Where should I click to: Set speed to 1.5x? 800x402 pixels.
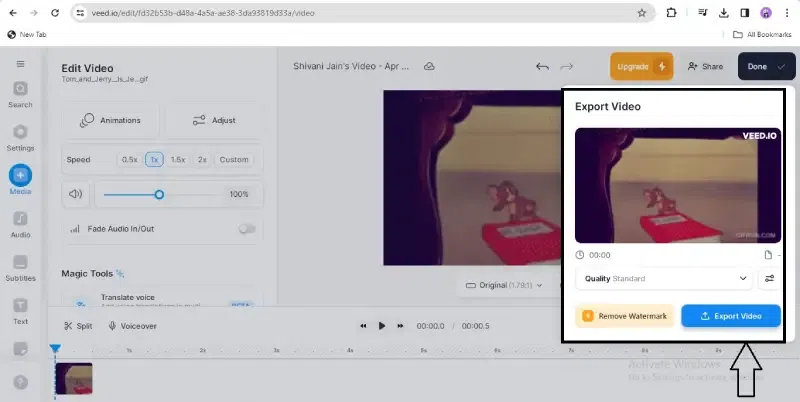click(x=178, y=160)
